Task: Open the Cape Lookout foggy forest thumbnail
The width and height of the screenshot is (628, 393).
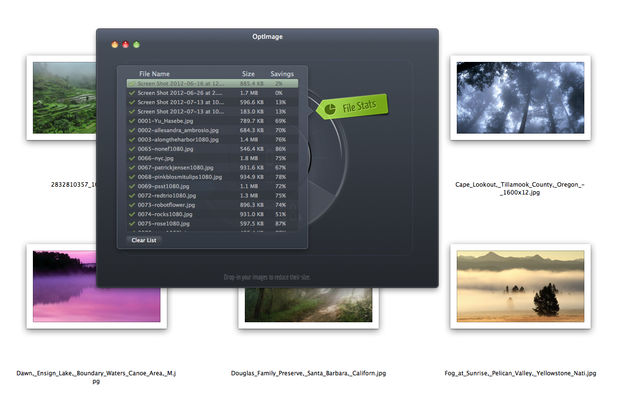Action: [x=520, y=98]
